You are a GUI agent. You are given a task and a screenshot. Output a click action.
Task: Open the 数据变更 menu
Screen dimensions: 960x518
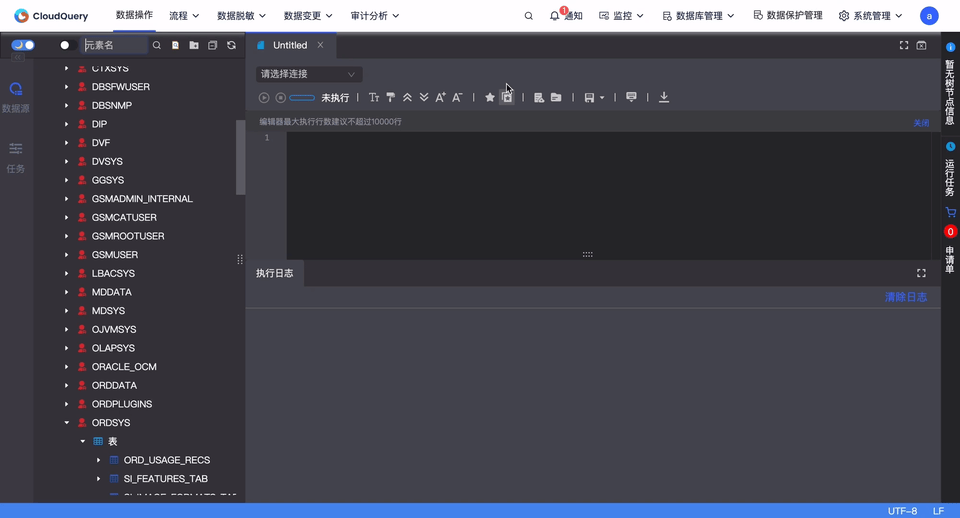tap(308, 16)
